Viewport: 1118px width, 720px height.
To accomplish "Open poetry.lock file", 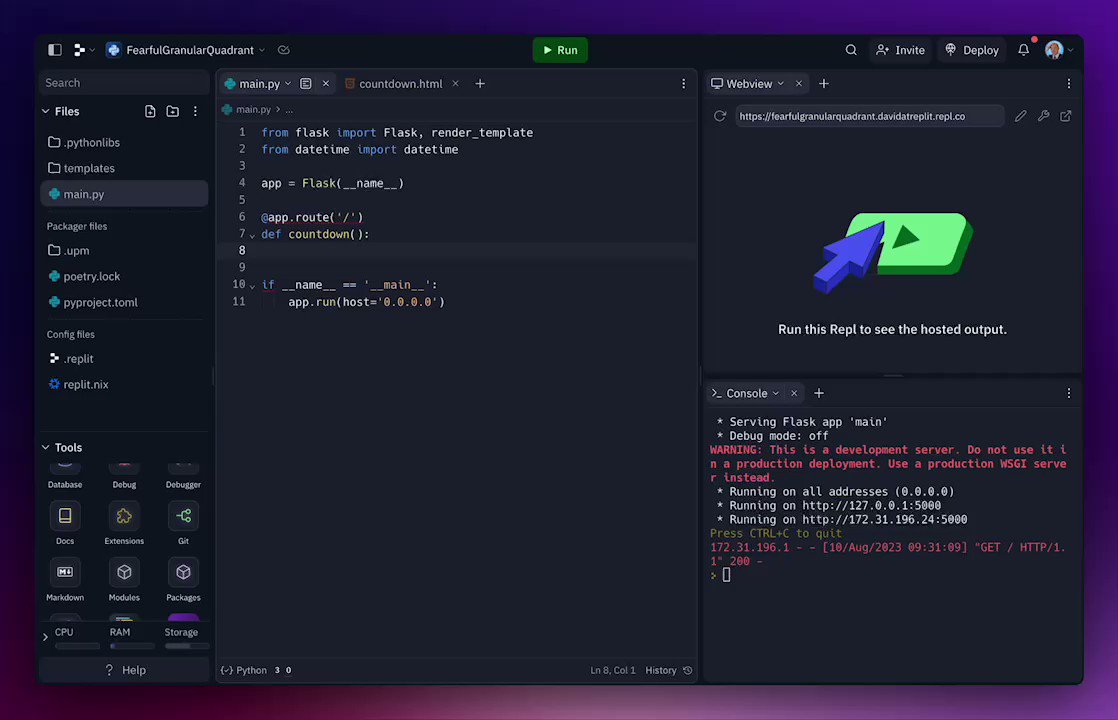I will click(125, 277).
